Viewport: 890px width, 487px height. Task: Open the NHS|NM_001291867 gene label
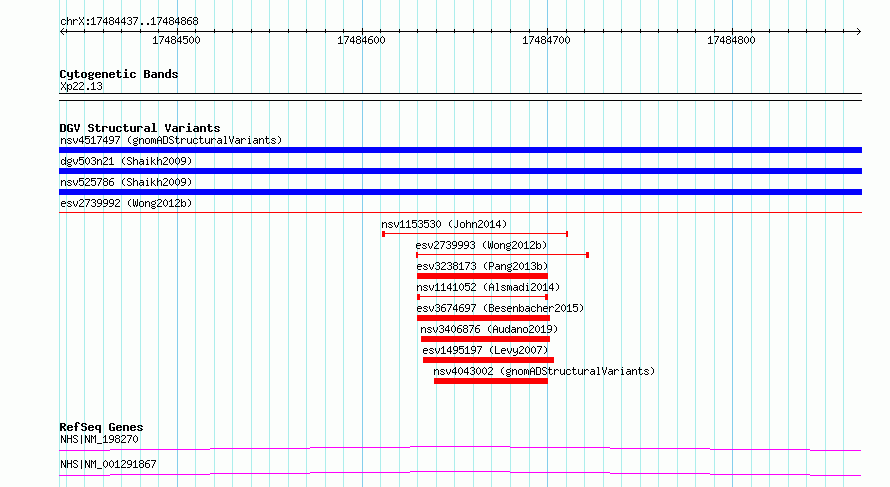108,464
